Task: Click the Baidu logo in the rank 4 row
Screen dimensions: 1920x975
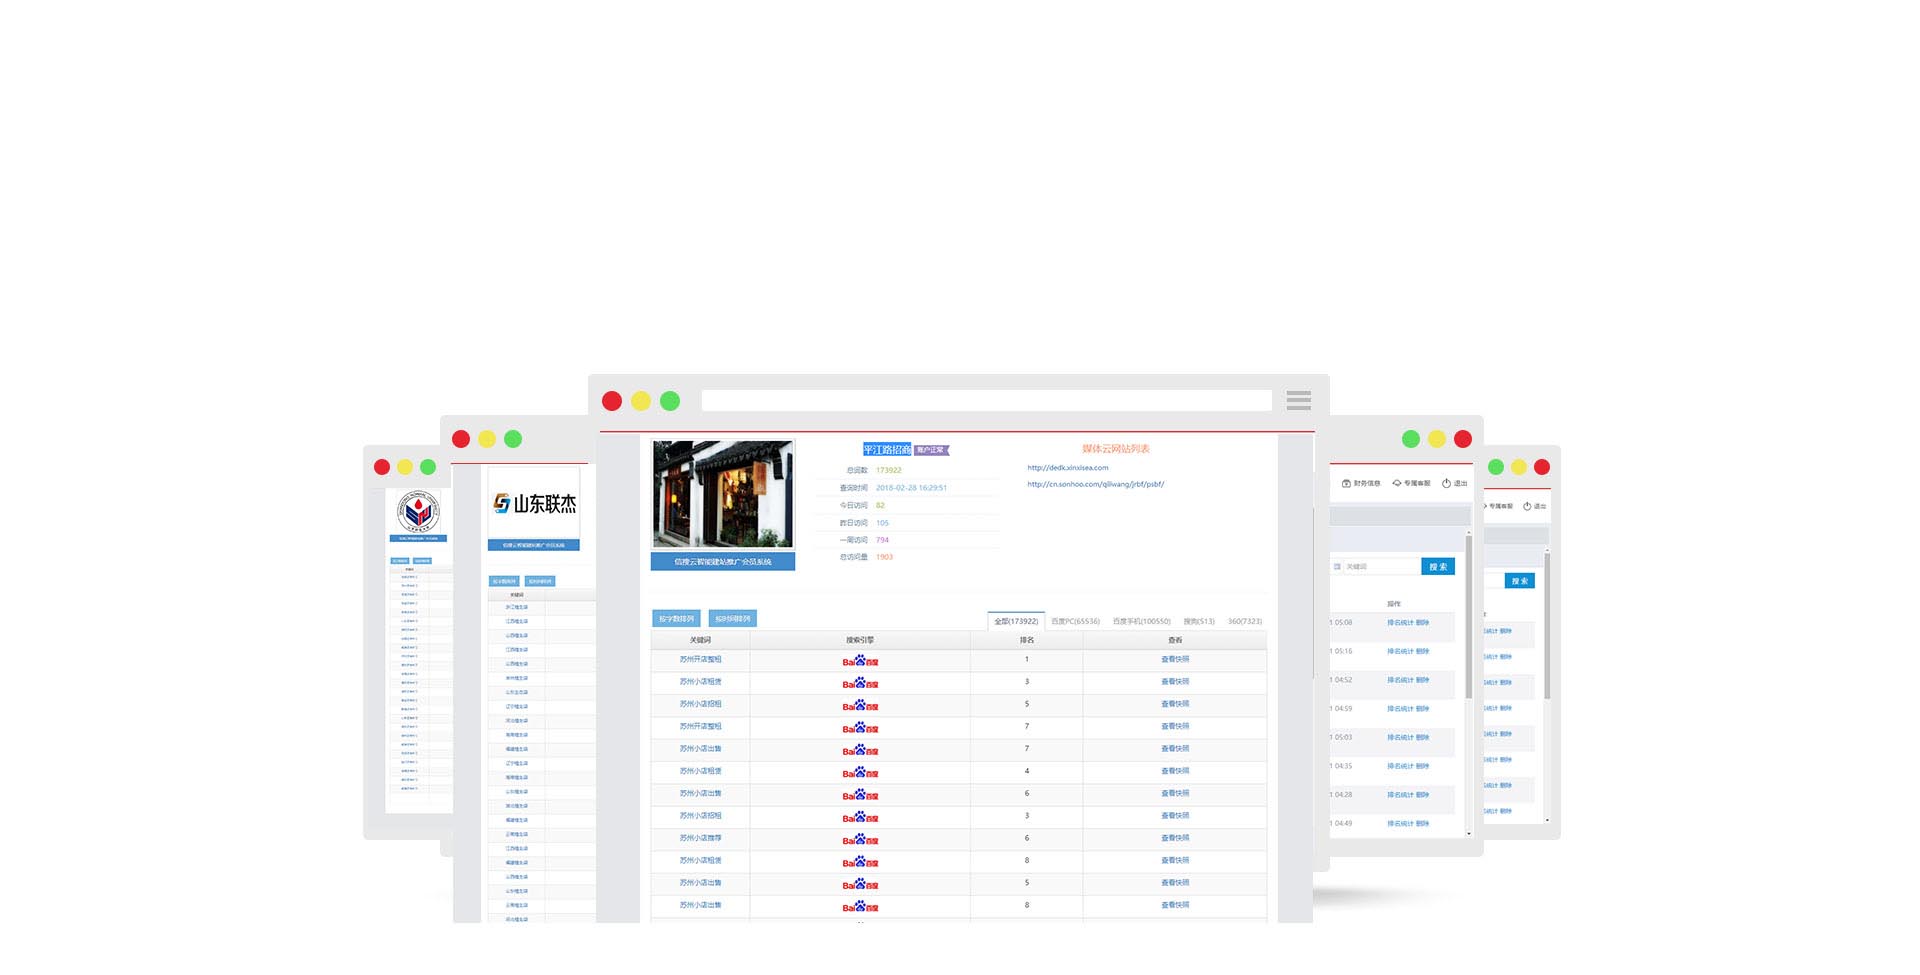Action: point(860,773)
